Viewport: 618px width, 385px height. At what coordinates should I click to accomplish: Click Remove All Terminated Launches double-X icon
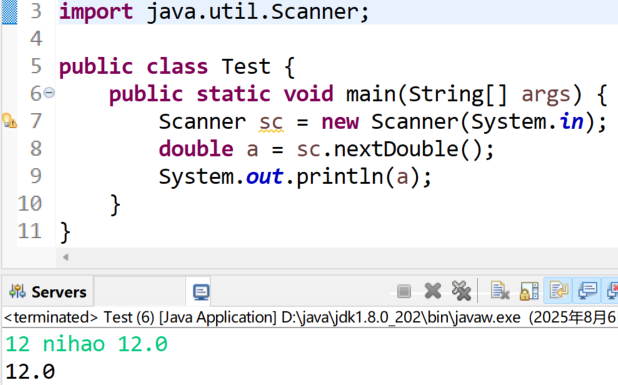461,291
